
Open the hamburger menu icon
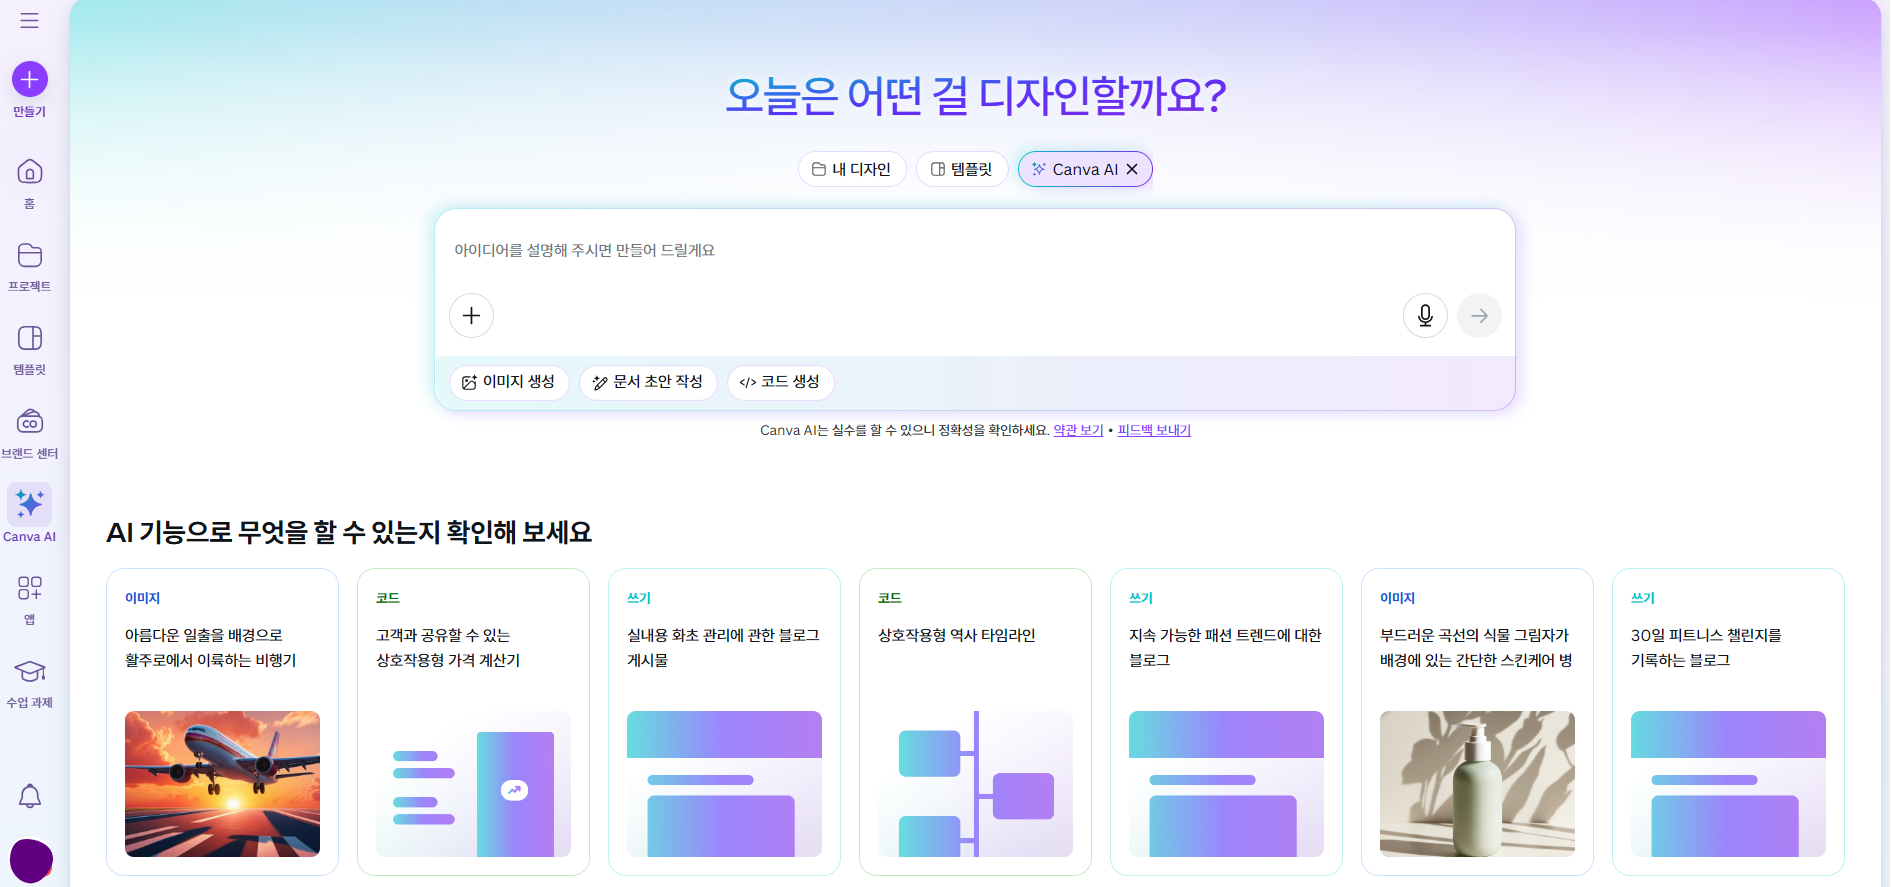(x=30, y=20)
